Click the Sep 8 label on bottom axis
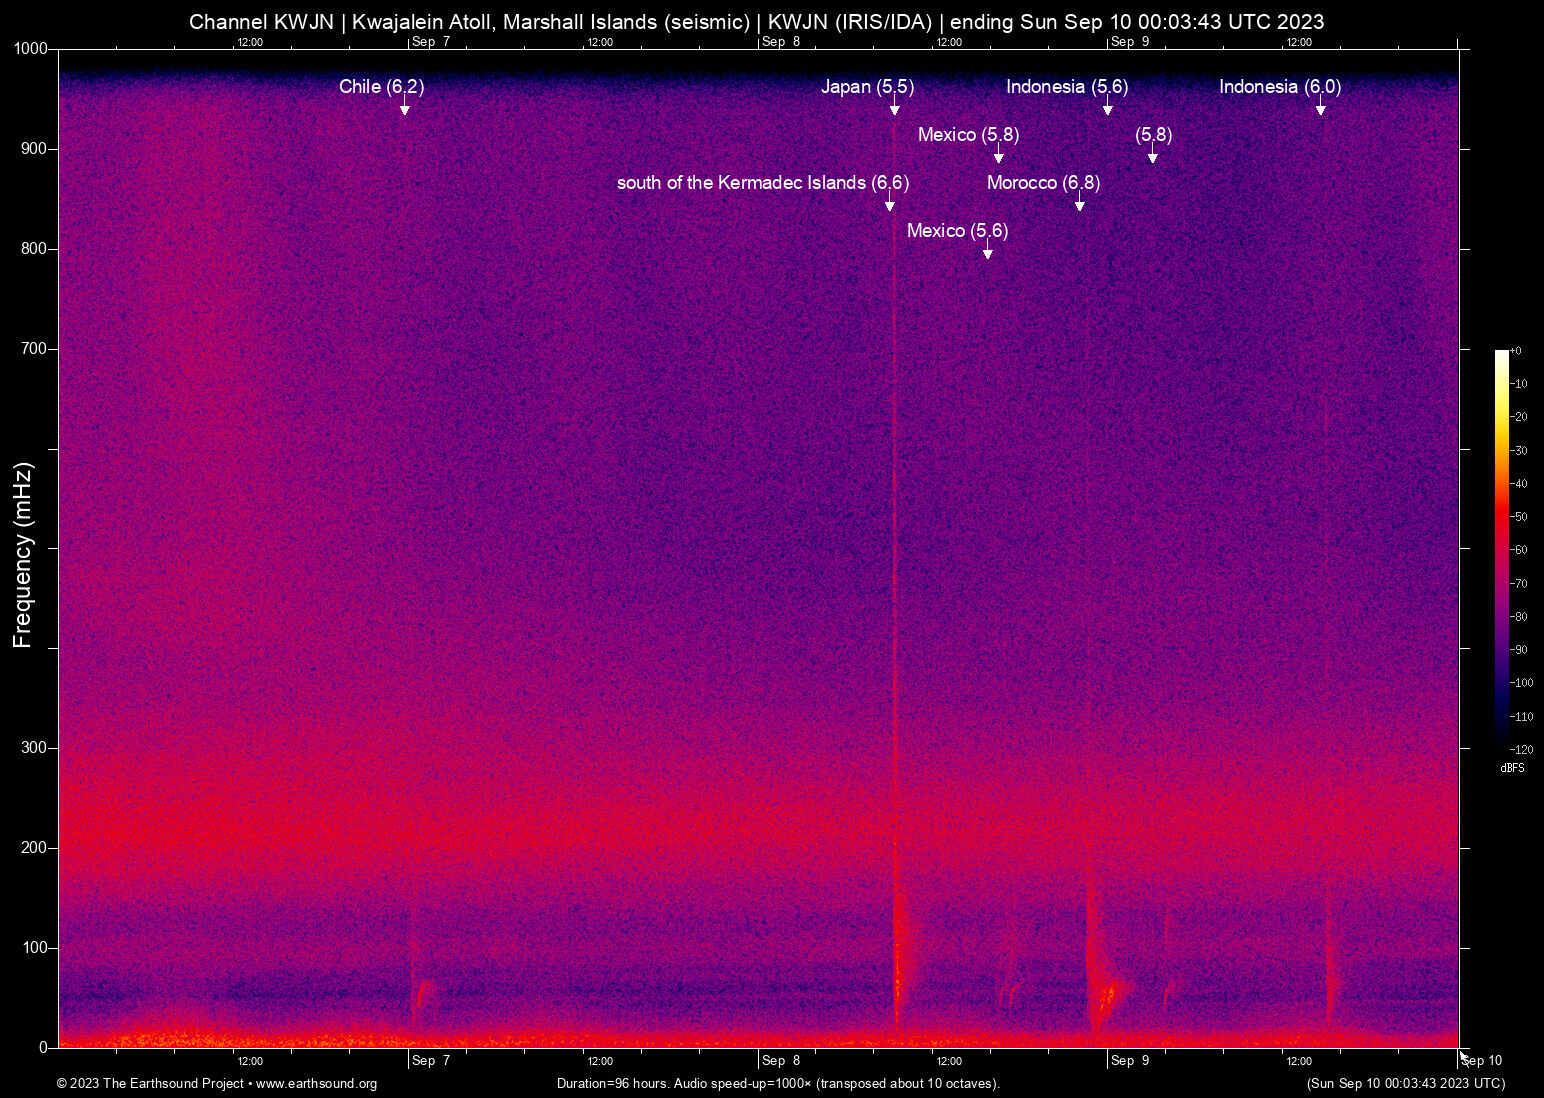1544x1098 pixels. click(x=781, y=1061)
